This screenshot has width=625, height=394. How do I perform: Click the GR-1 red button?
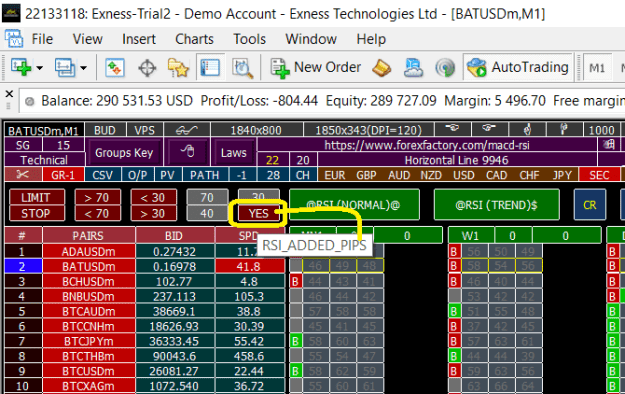point(63,175)
